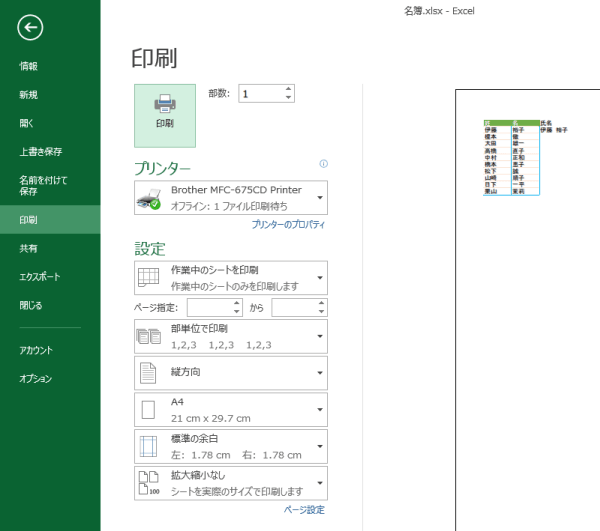Click the margins layout icon
Viewport: 600px width, 531px height.
148,446
